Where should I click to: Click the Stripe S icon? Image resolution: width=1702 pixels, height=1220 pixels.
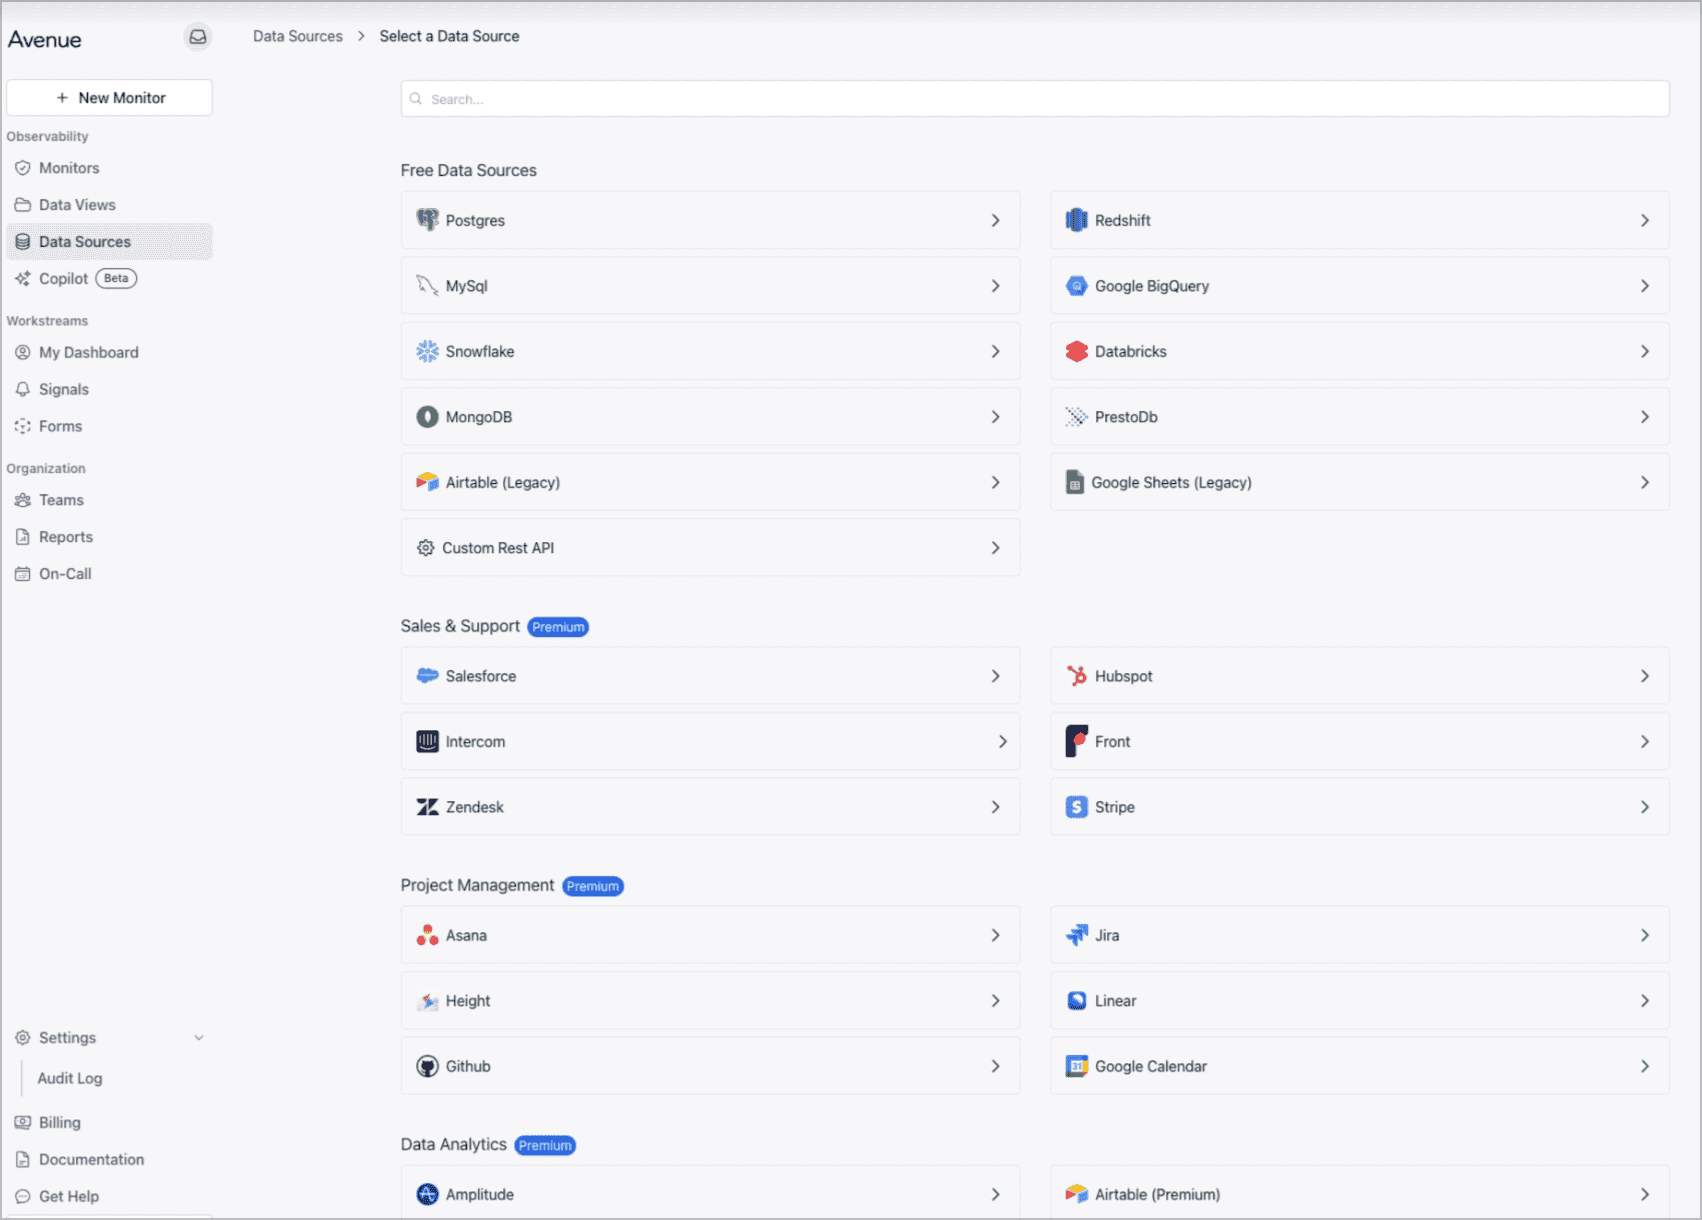[x=1076, y=807]
